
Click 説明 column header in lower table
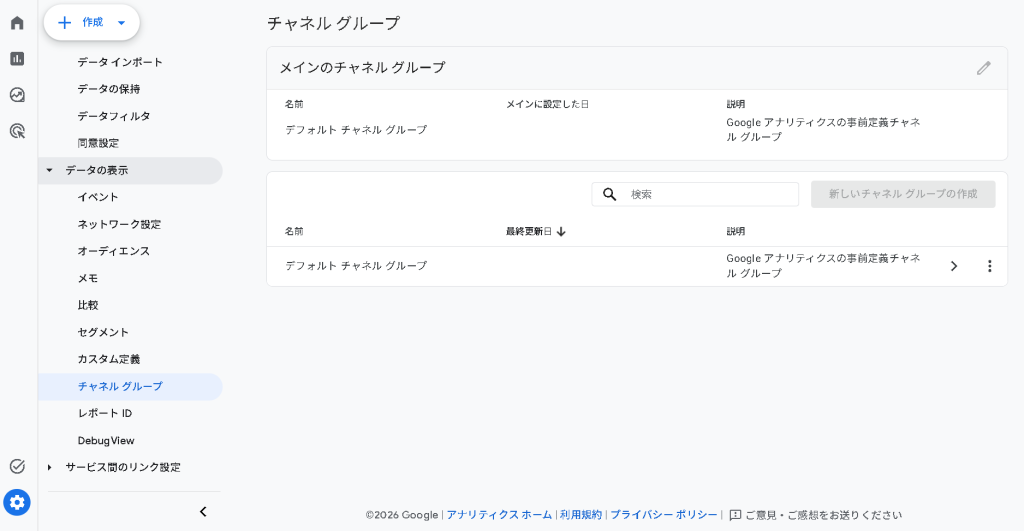coord(736,232)
